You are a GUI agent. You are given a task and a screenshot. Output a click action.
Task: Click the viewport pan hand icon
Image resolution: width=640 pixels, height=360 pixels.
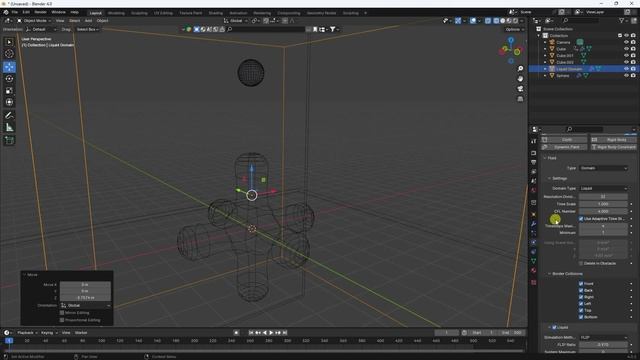(x=520, y=78)
